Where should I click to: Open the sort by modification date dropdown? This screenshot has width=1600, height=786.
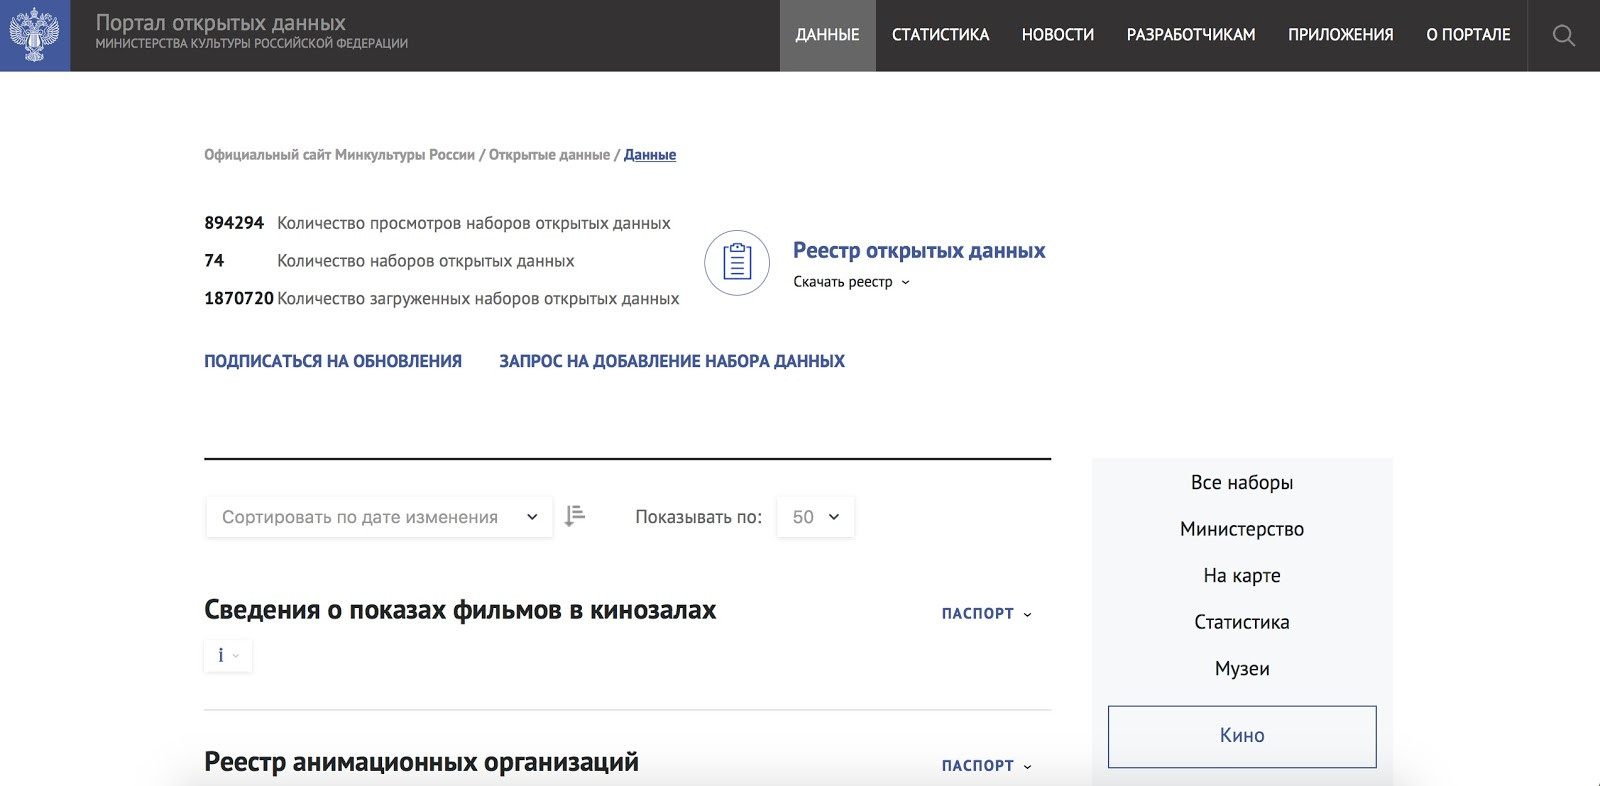tap(379, 517)
